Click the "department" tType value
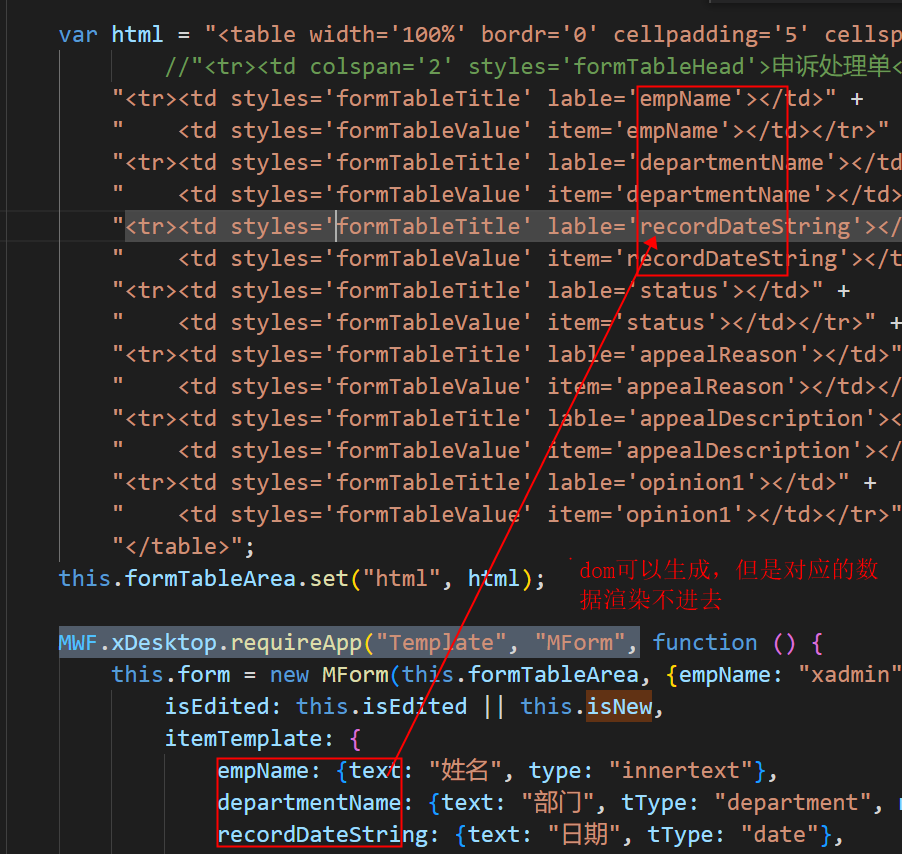The width and height of the screenshot is (902, 854). (x=793, y=802)
